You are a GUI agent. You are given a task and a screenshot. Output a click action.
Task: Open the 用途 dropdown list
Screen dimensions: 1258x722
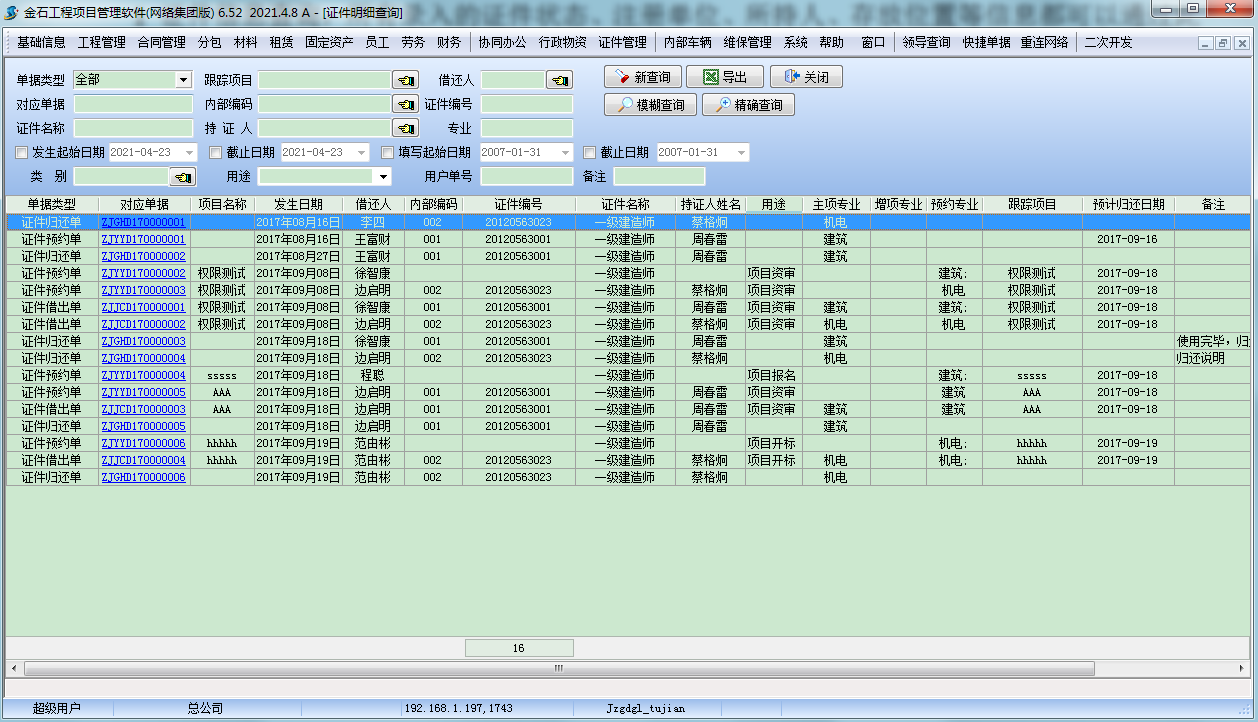tap(382, 177)
